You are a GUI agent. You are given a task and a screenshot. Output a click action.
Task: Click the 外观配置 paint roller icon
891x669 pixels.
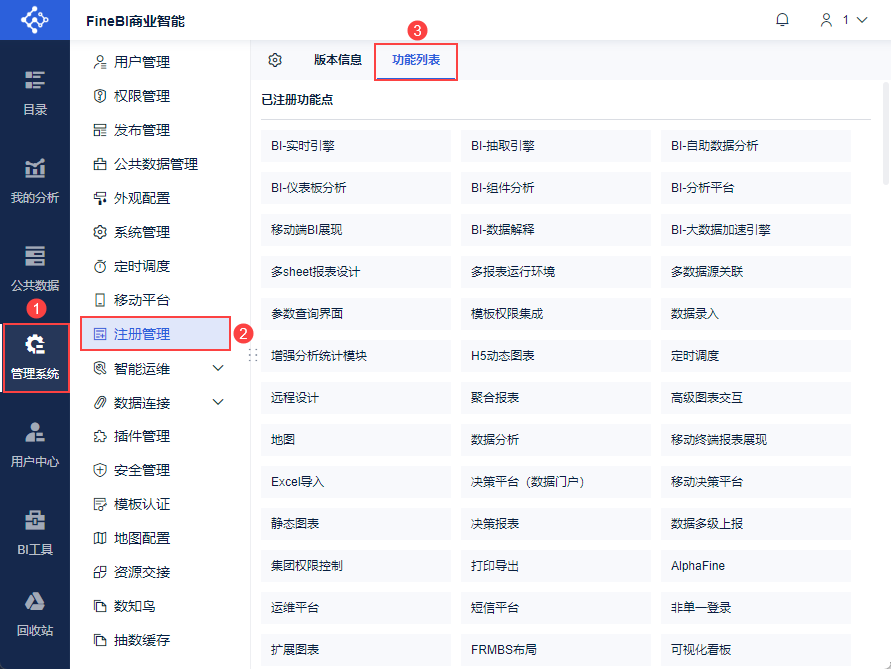pyautogui.click(x=100, y=198)
